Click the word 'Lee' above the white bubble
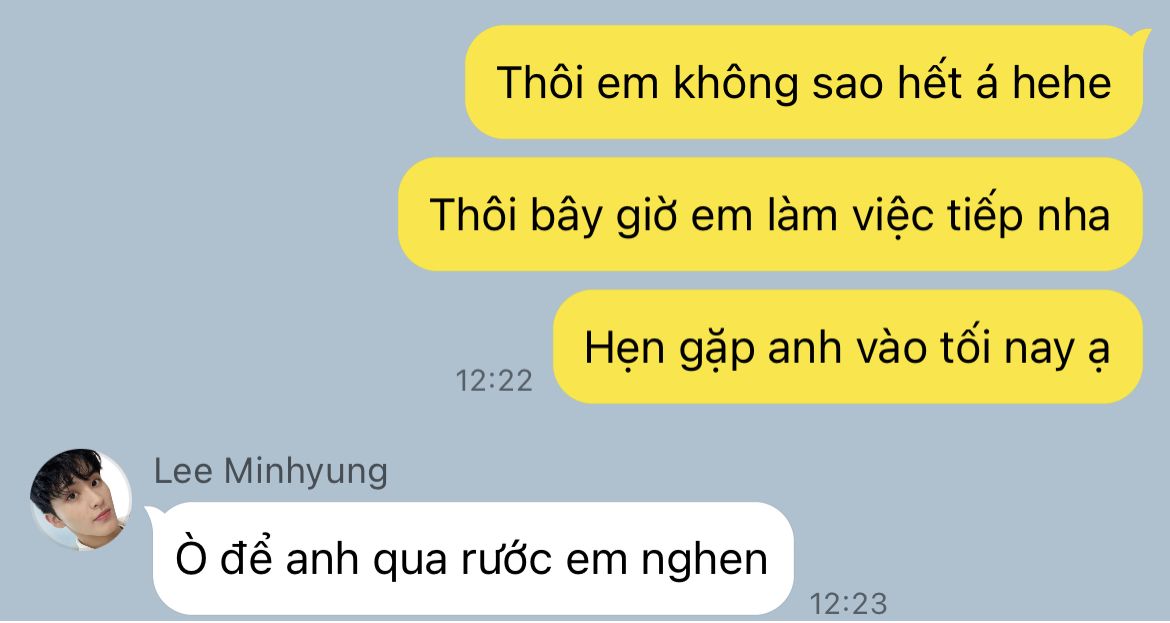 click(x=183, y=472)
